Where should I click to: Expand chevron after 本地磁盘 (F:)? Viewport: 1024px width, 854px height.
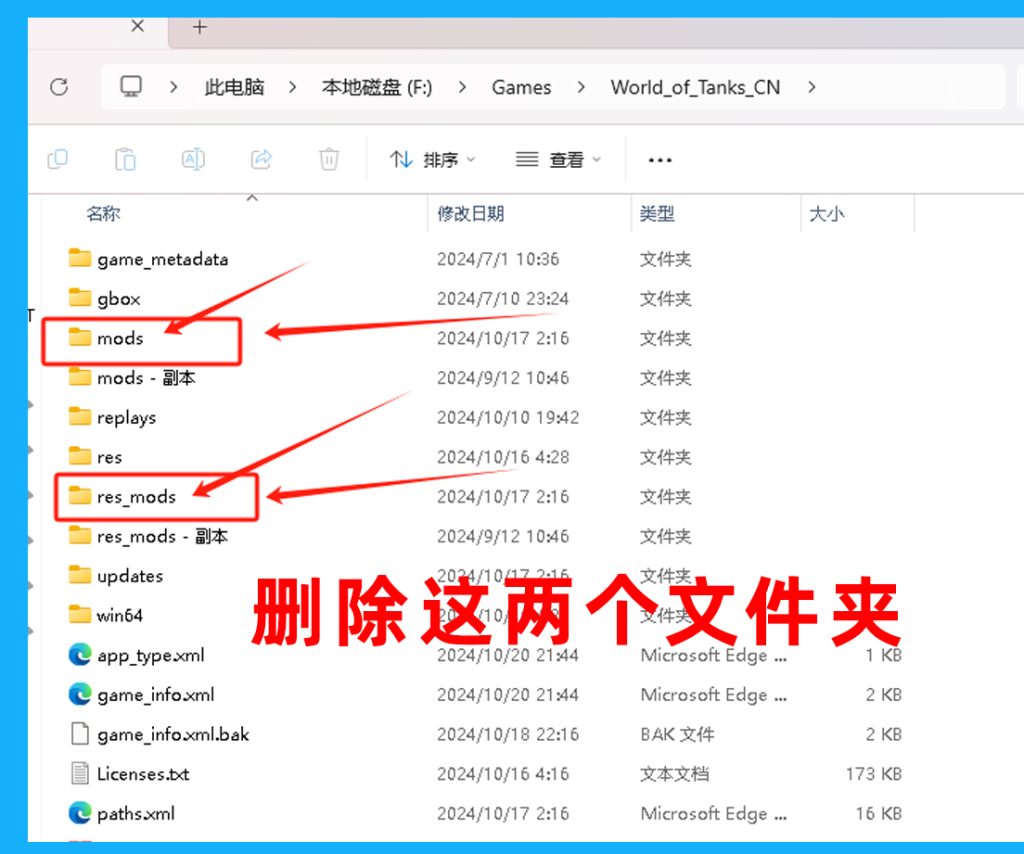point(462,87)
